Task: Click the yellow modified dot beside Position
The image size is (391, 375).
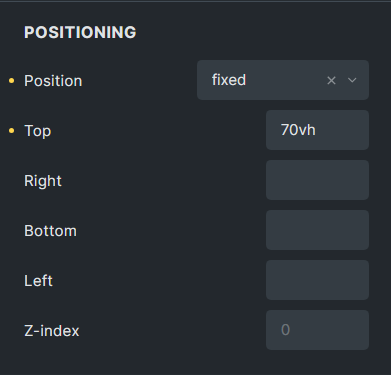Action: 12,81
